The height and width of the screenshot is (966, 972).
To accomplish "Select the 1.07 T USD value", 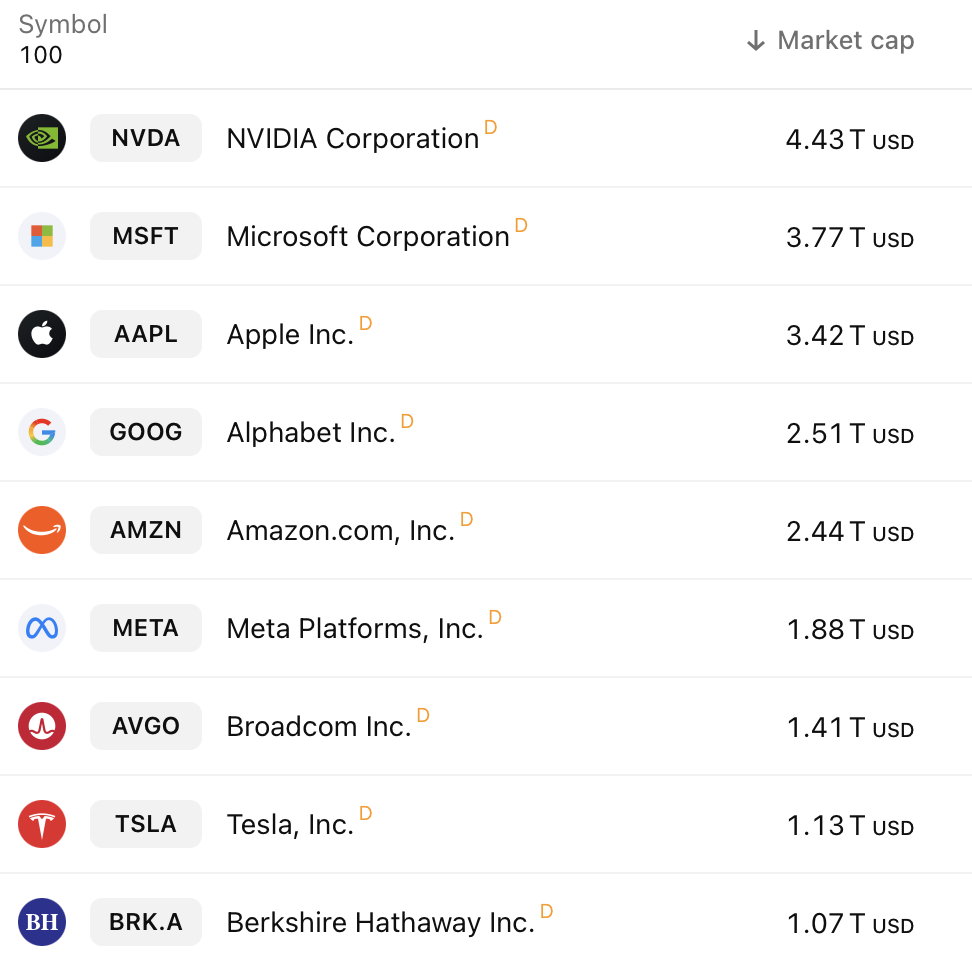I will 850,923.
